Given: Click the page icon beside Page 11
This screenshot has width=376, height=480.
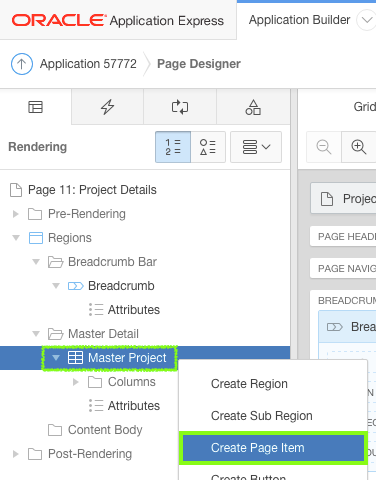Looking at the screenshot, I should [x=16, y=190].
